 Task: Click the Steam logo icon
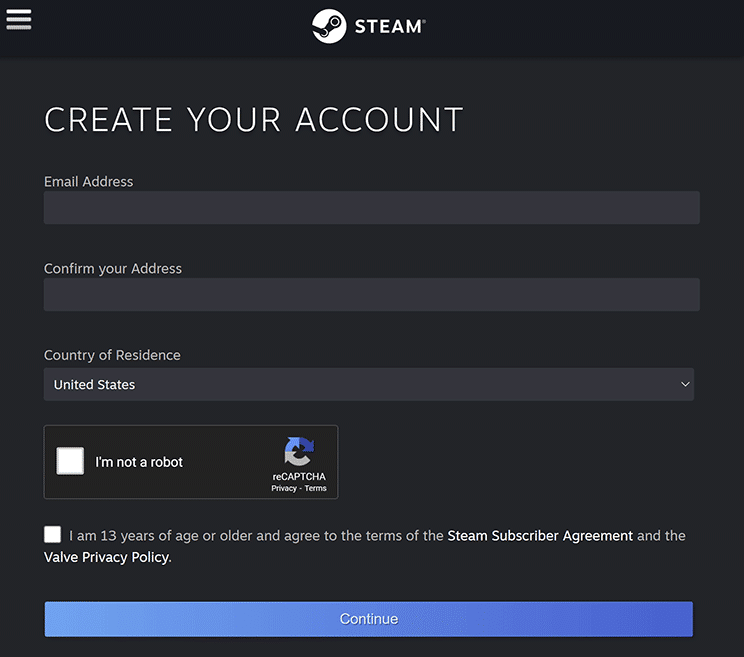[329, 26]
